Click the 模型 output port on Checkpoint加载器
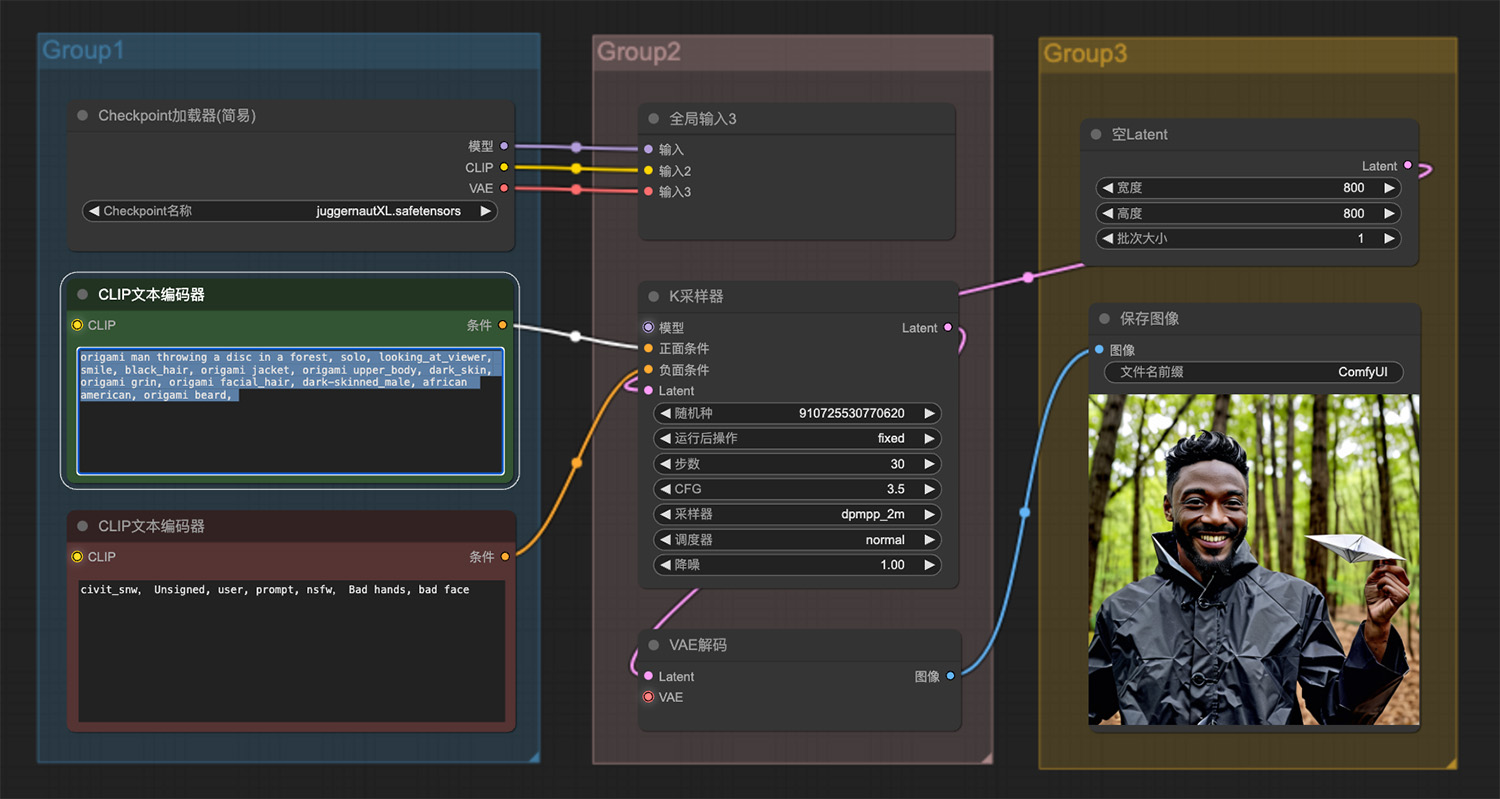Image resolution: width=1500 pixels, height=799 pixels. 504,146
